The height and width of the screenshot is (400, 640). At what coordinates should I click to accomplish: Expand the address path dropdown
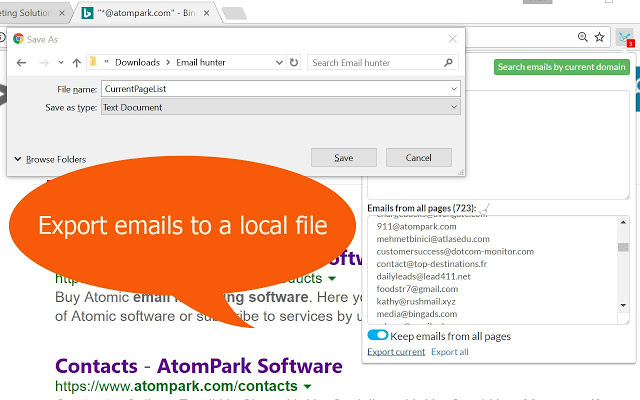279,62
